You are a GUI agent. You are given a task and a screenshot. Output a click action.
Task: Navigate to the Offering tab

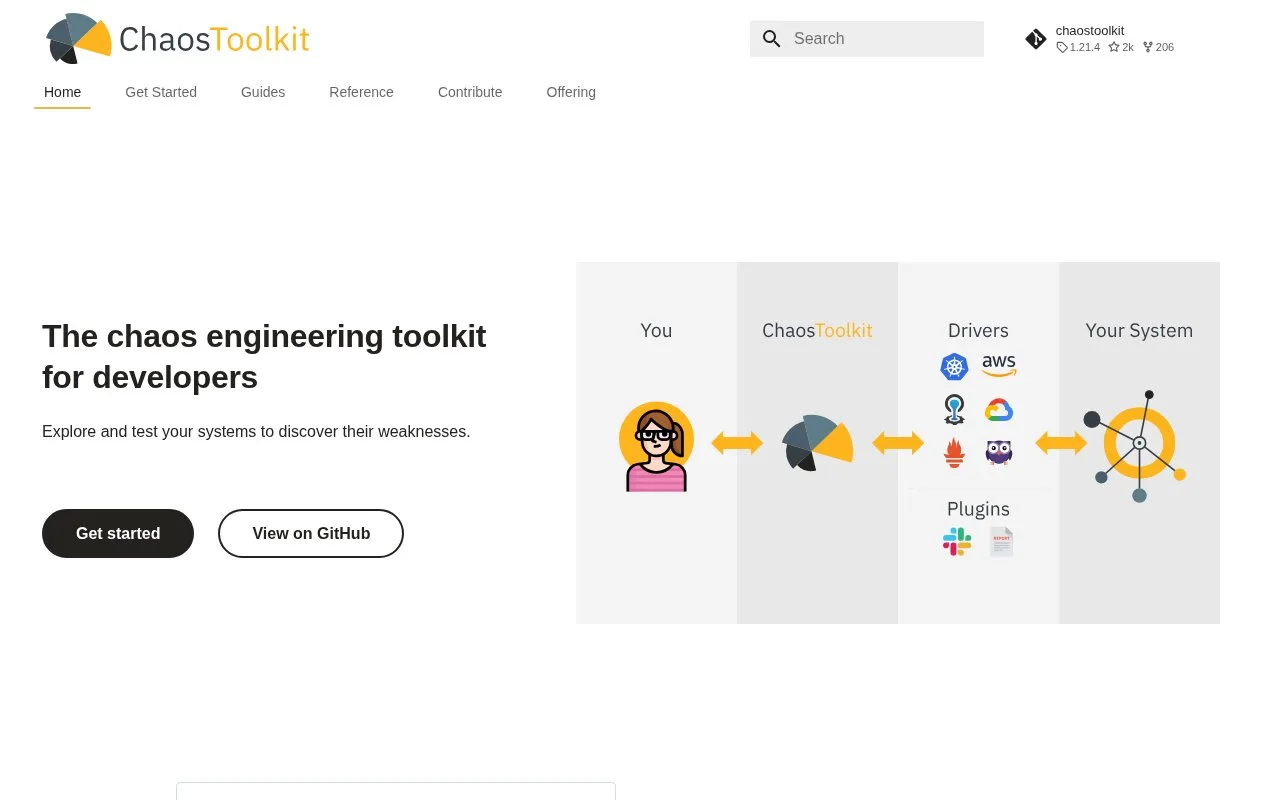point(571,92)
